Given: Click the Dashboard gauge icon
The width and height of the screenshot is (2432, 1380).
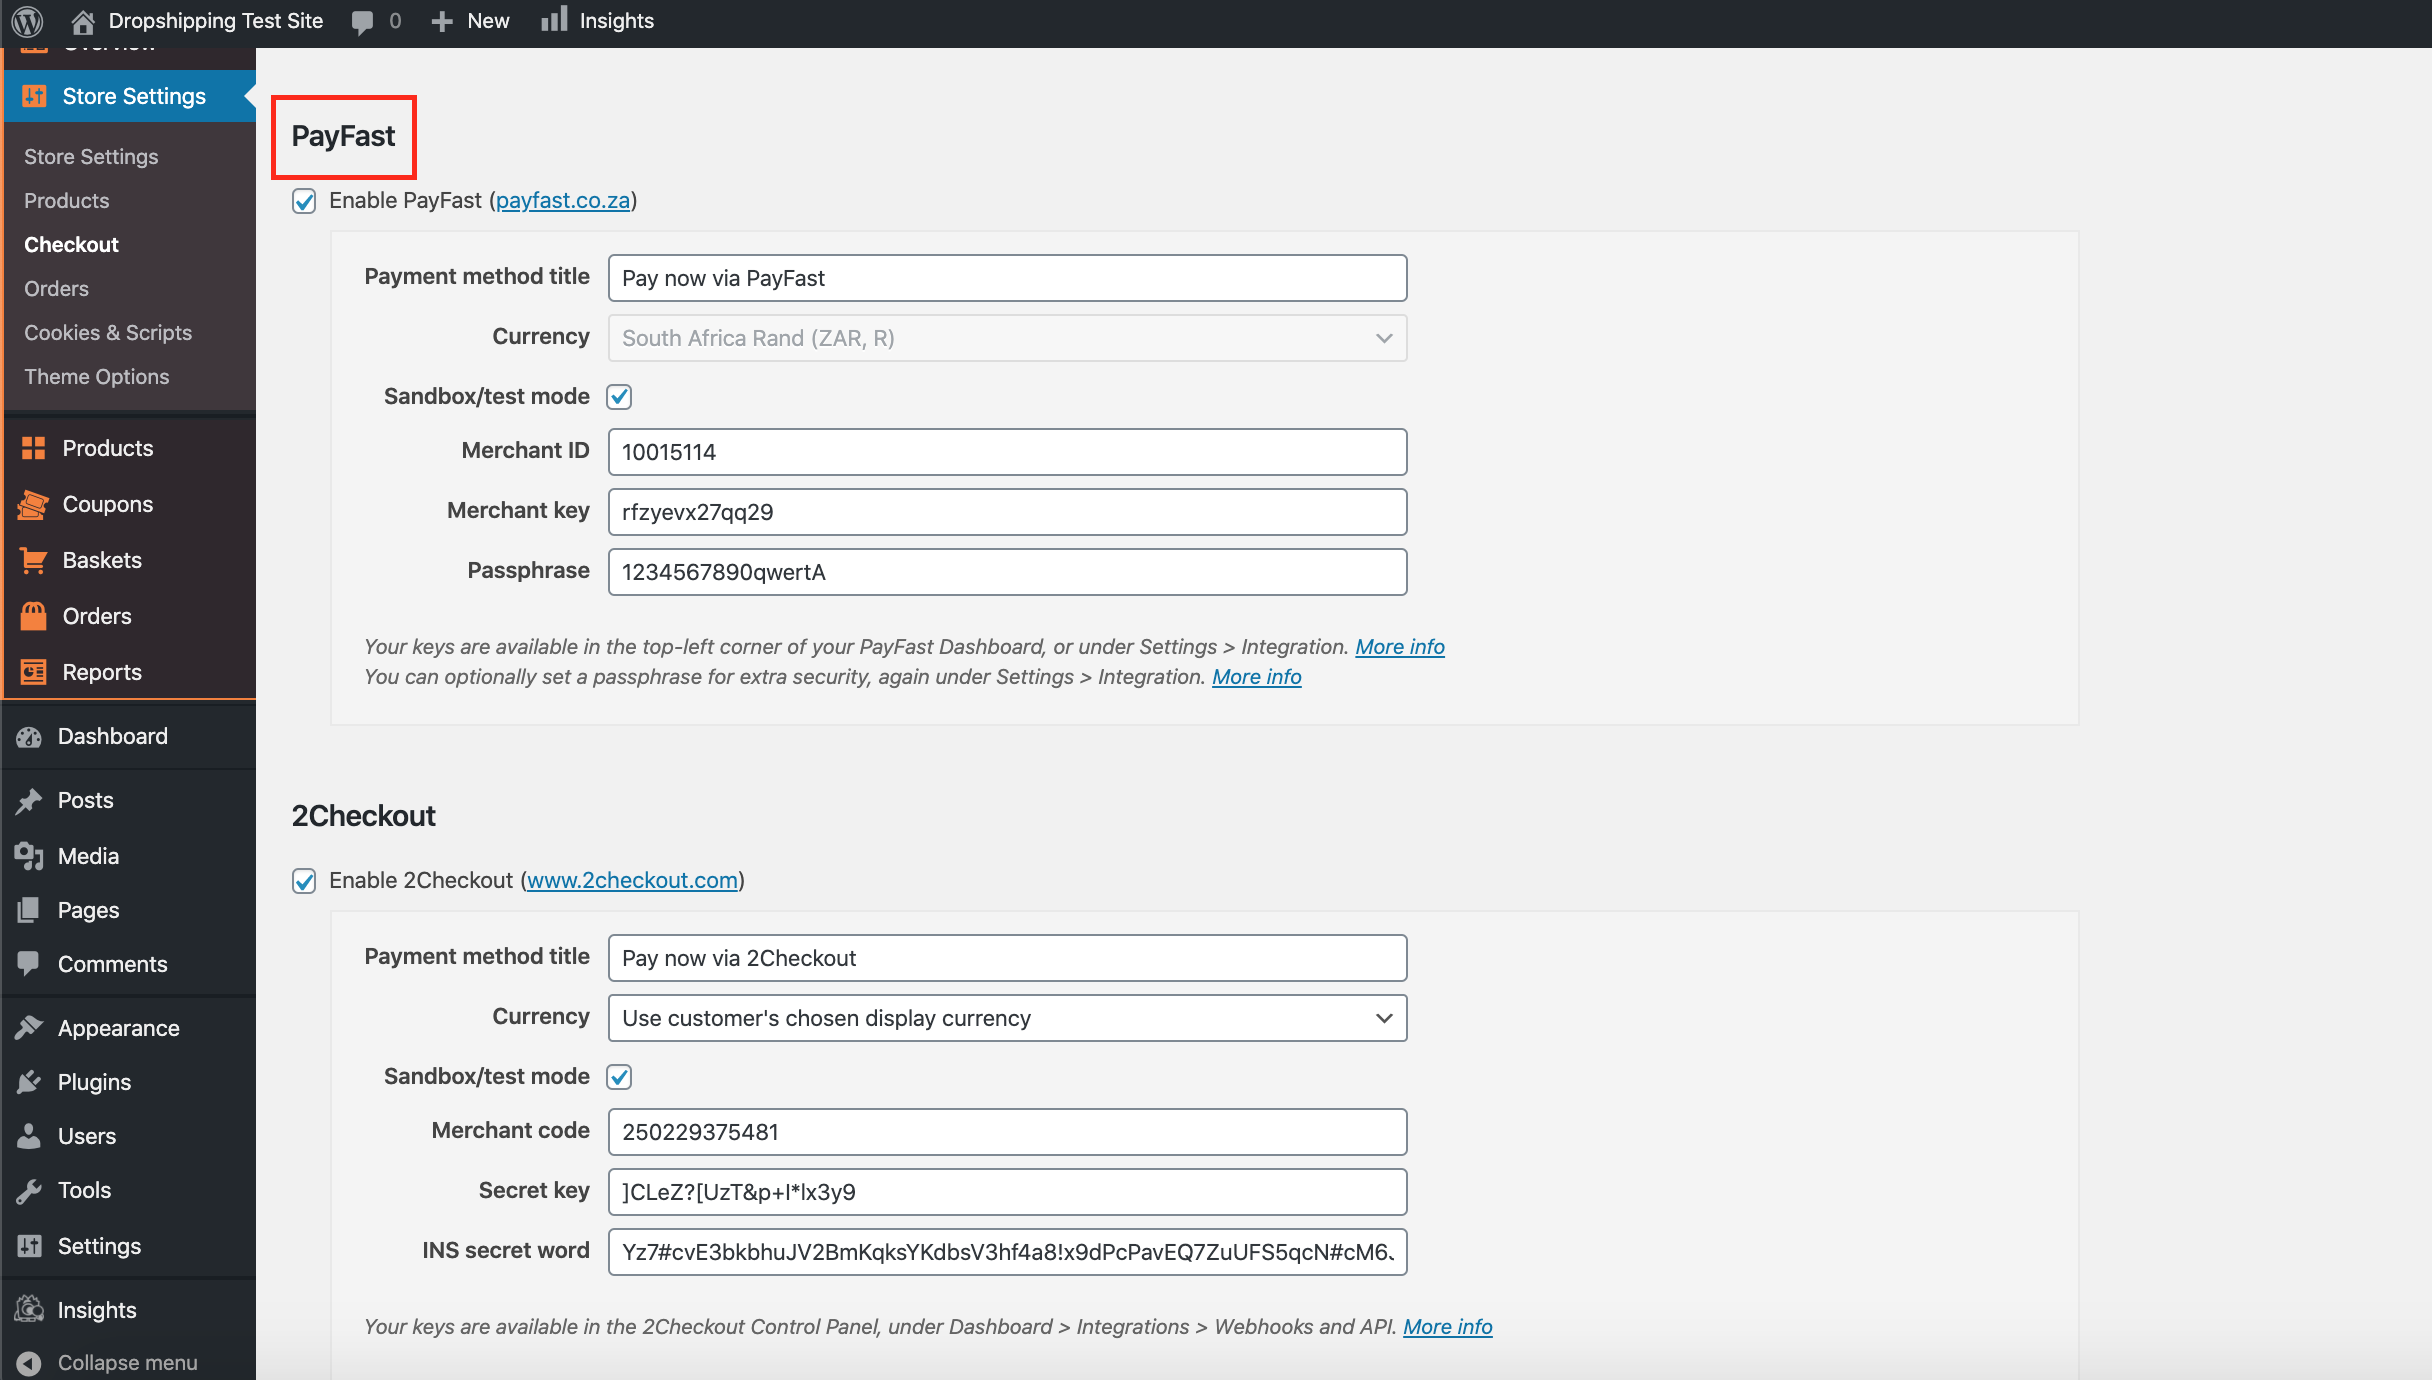Looking at the screenshot, I should [x=29, y=737].
